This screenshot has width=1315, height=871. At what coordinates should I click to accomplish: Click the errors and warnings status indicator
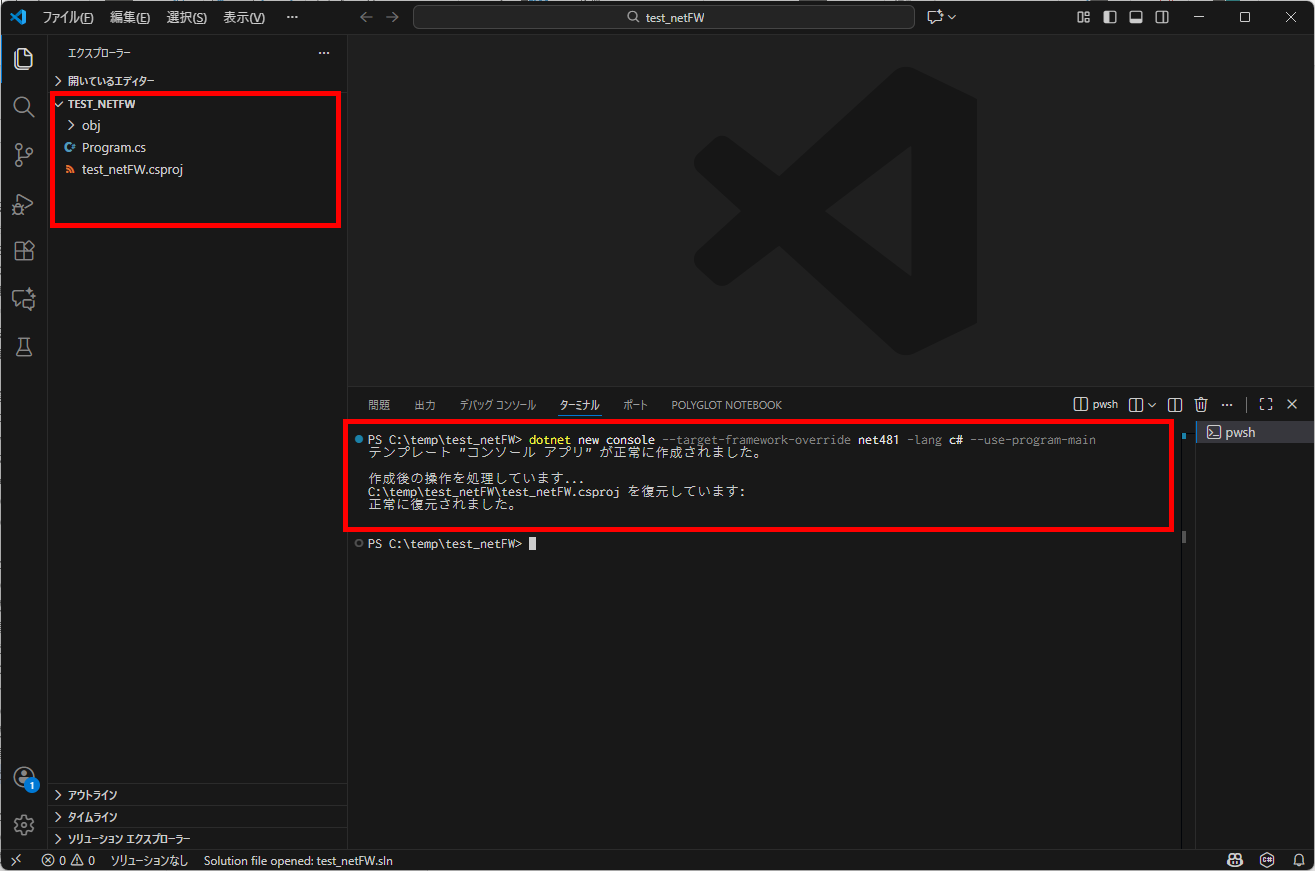click(67, 859)
